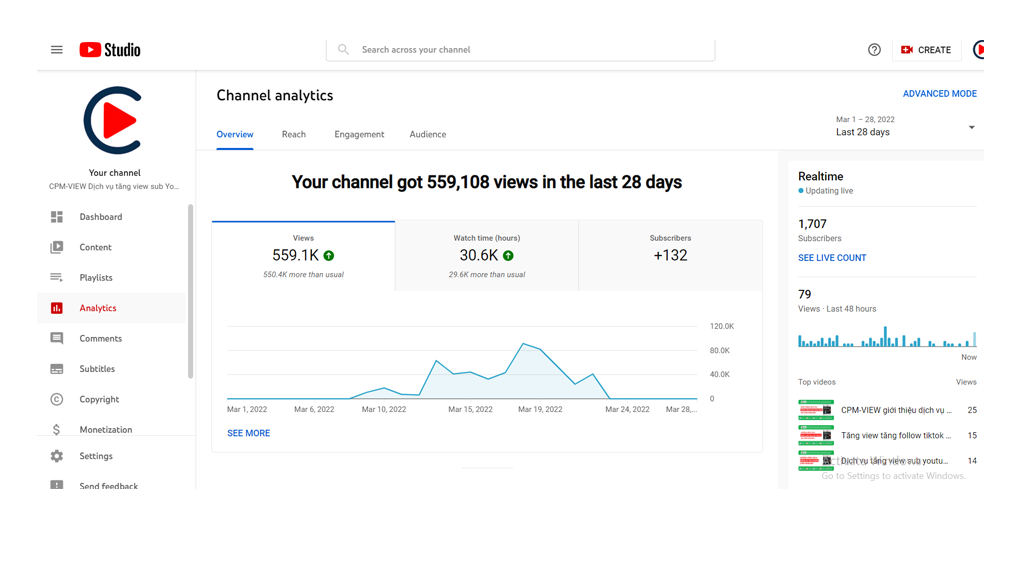Open thumbnail of Dịch vụ tăng view sub video
This screenshot has width=1024, height=564.
coord(816,460)
